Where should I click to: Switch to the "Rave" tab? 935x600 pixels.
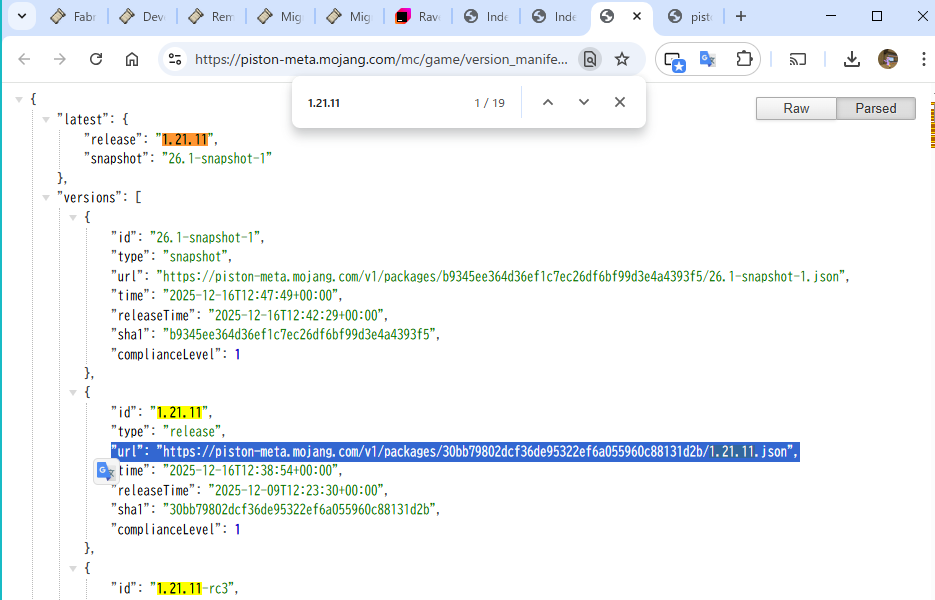(x=417, y=16)
